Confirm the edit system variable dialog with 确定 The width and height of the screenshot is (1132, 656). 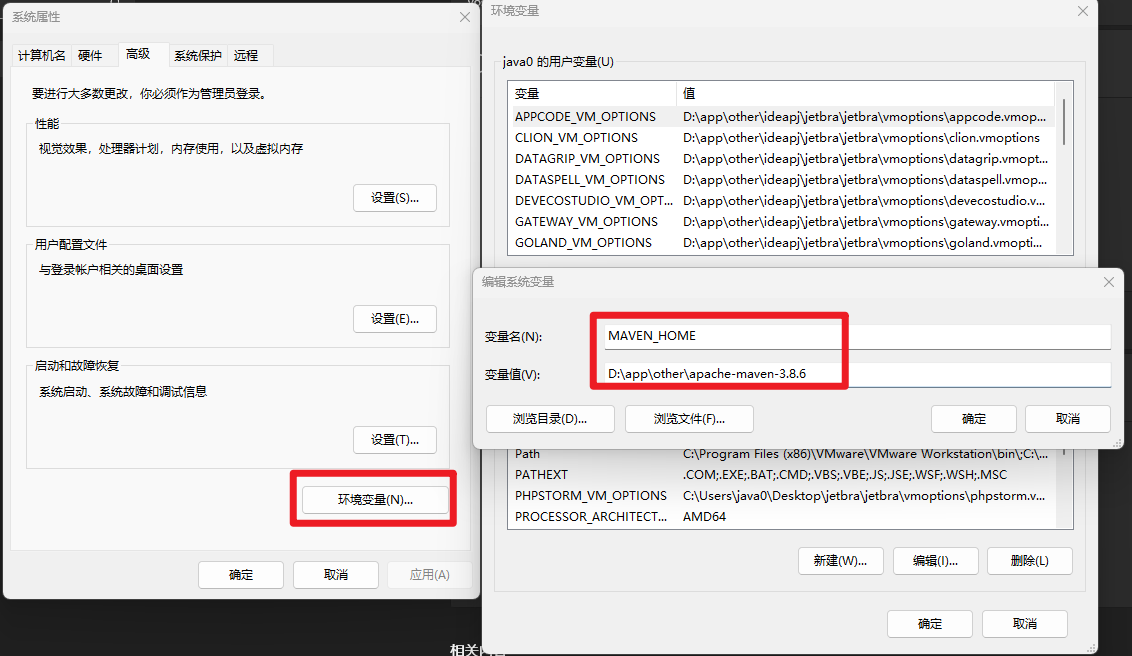[x=973, y=419]
